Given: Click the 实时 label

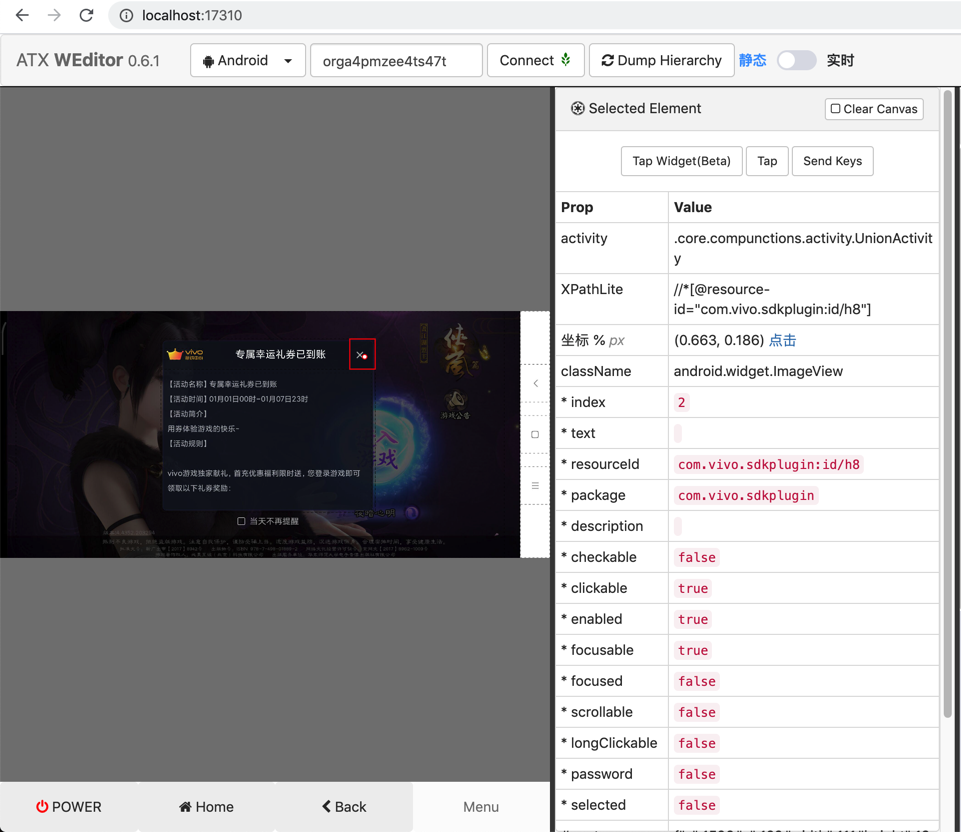Looking at the screenshot, I should click(x=840, y=60).
